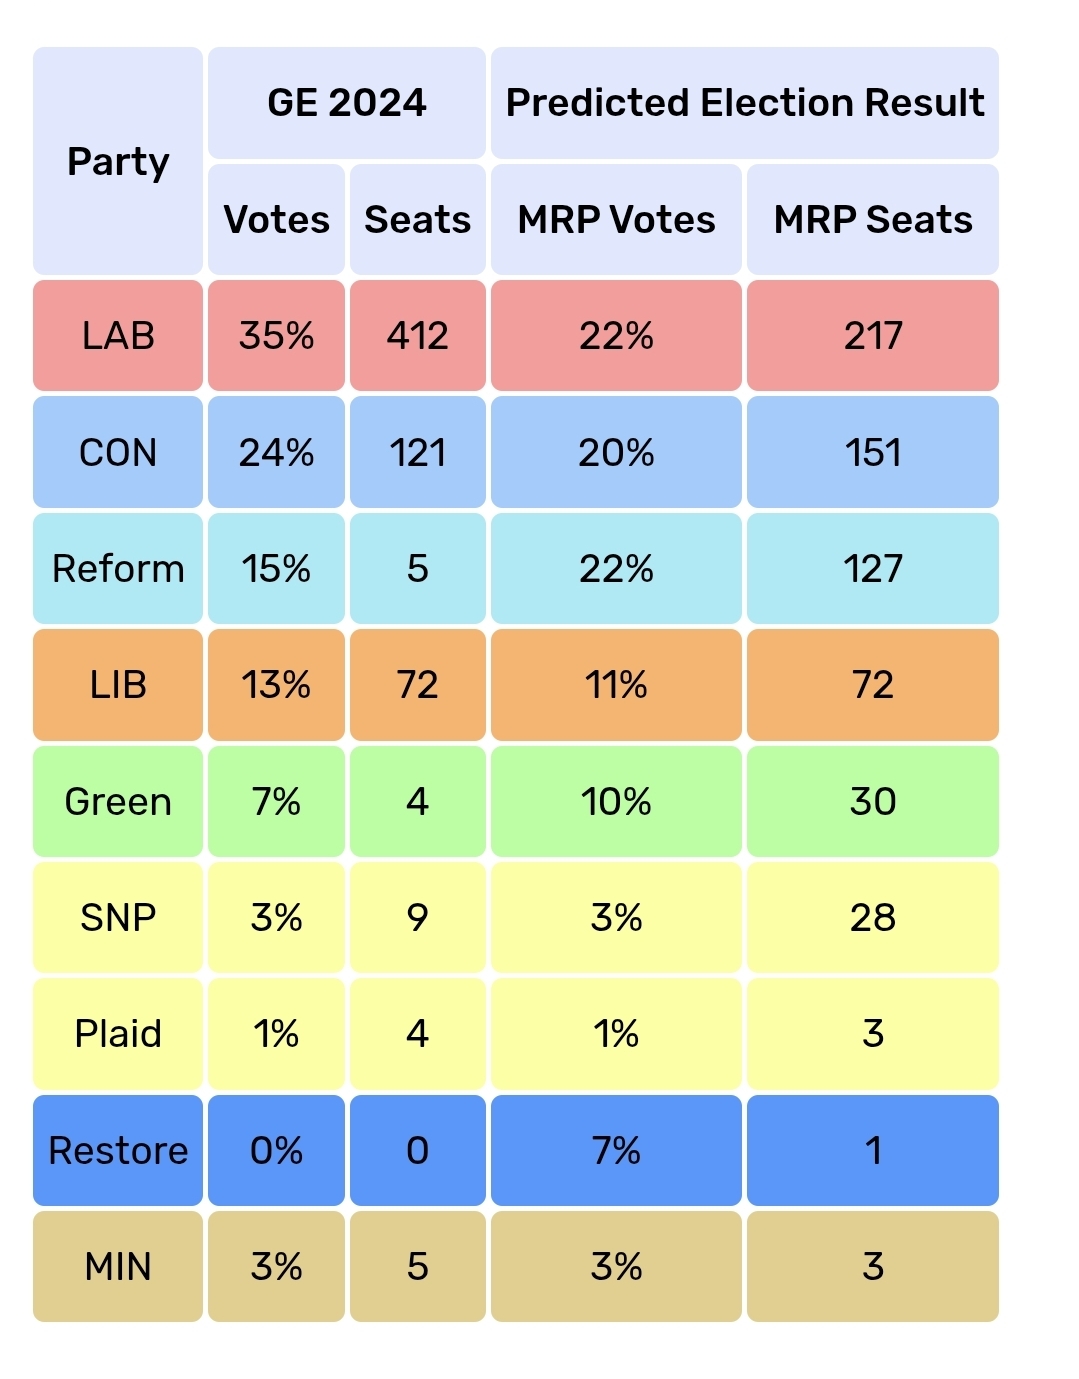The width and height of the screenshot is (1079, 1379).
Task: Select the Green party cell
Action: [118, 801]
